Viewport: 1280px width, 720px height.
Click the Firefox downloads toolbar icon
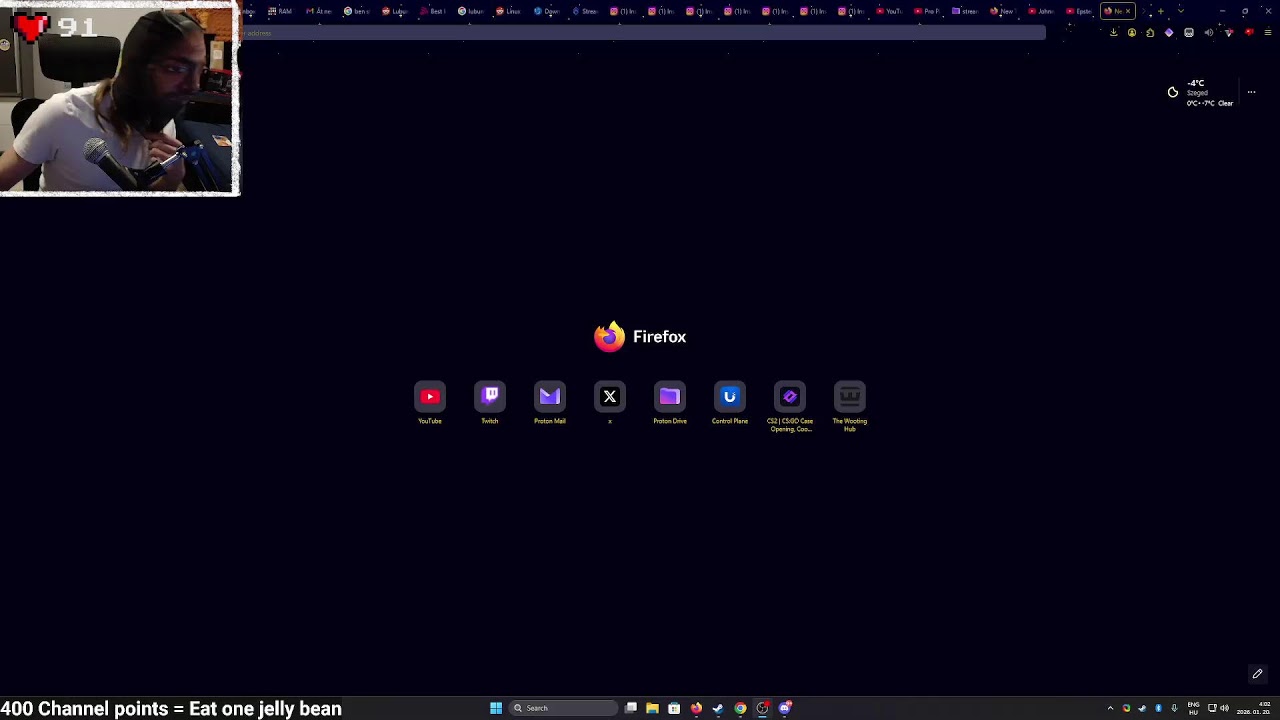coord(1114,33)
